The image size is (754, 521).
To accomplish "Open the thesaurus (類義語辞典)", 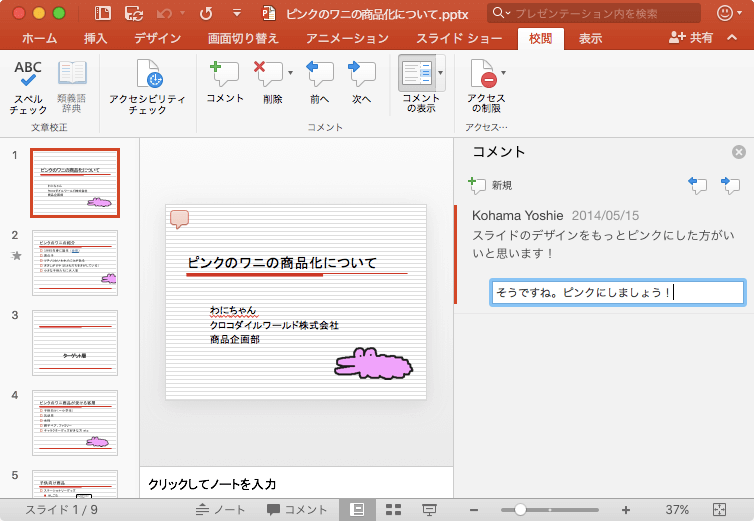I will [72, 87].
